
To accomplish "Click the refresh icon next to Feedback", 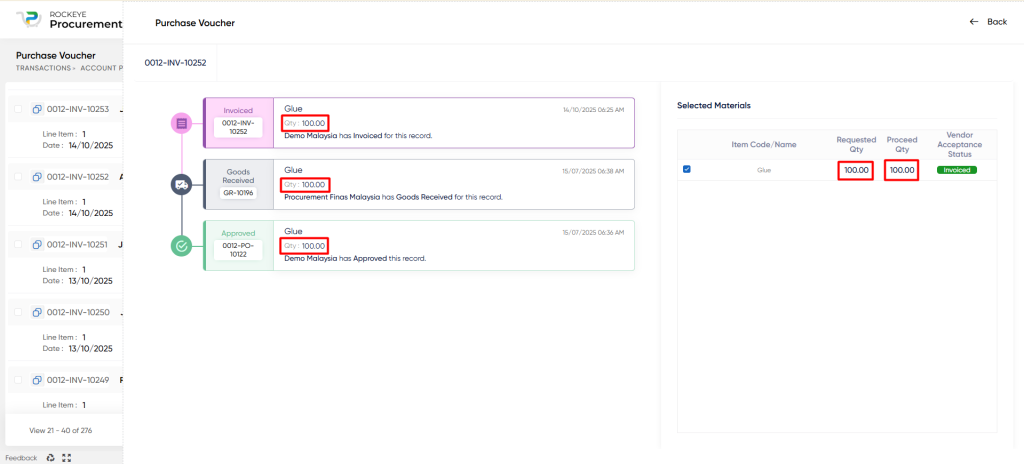I will pos(51,457).
